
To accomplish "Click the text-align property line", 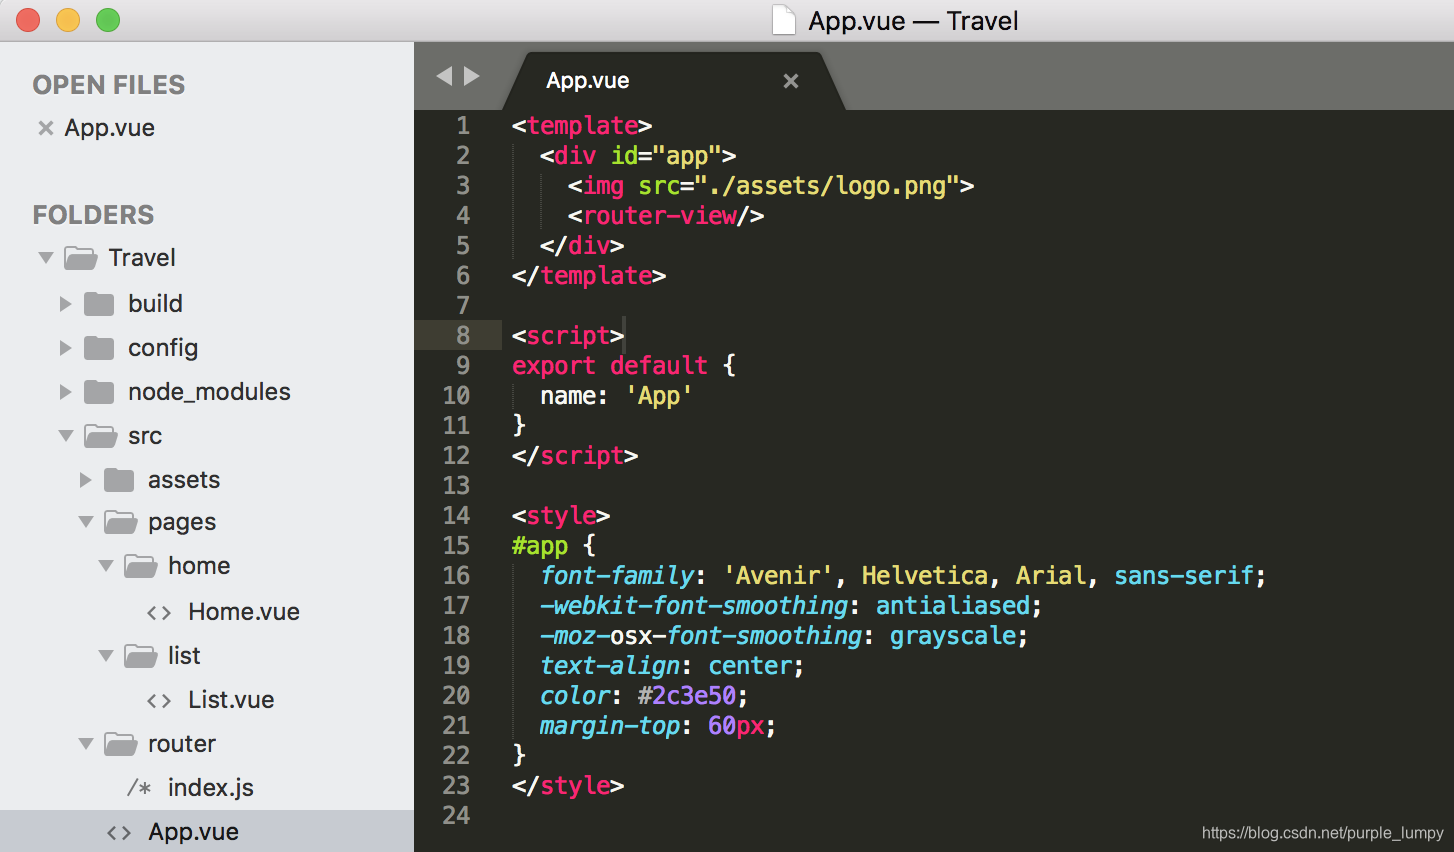I will 672,666.
